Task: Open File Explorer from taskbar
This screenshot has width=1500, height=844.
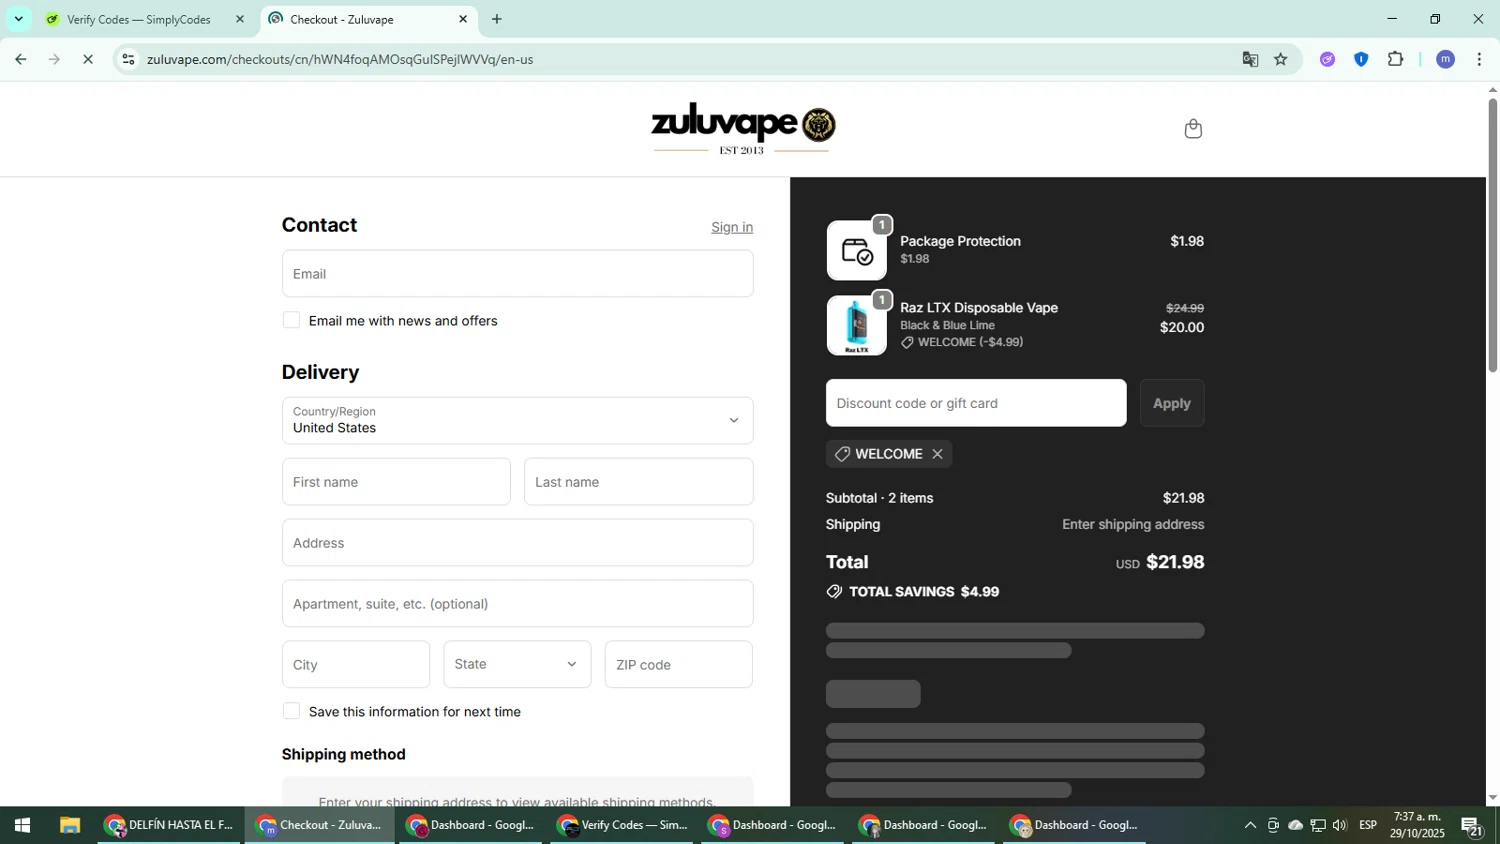Action: [69, 825]
